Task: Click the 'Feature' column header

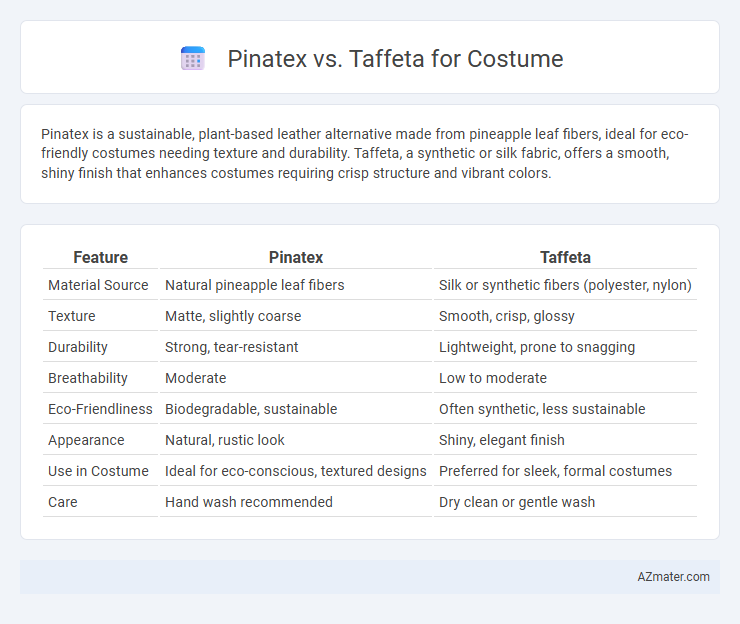Action: tap(101, 257)
